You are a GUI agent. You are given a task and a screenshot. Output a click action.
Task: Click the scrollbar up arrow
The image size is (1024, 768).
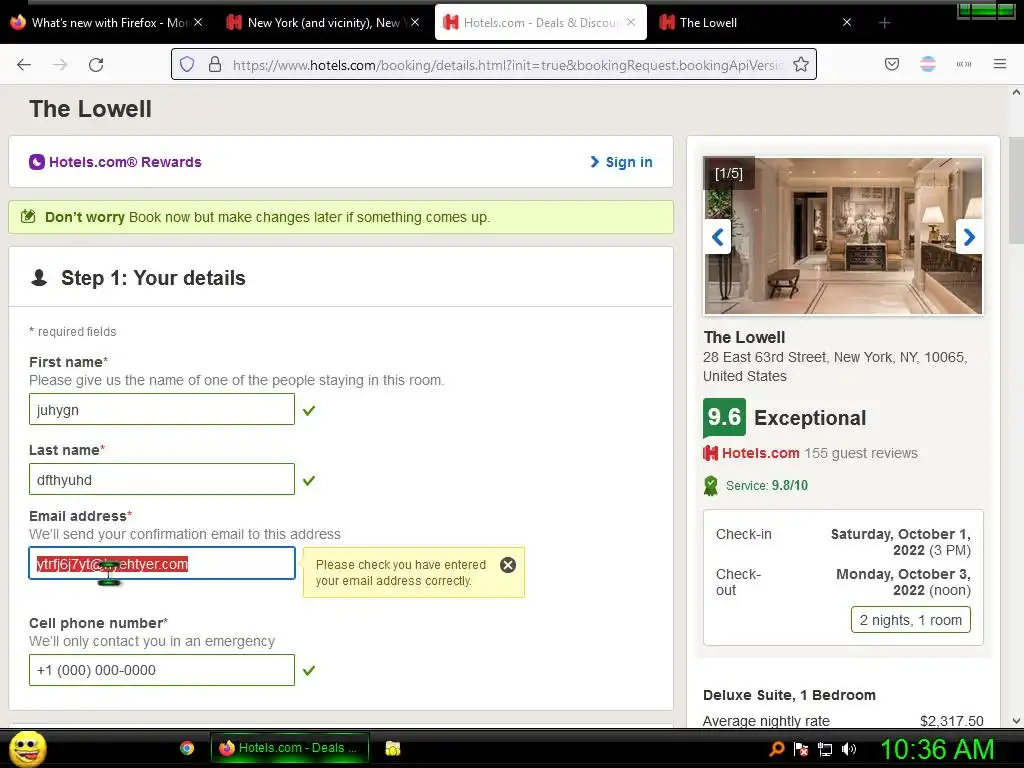point(1016,92)
